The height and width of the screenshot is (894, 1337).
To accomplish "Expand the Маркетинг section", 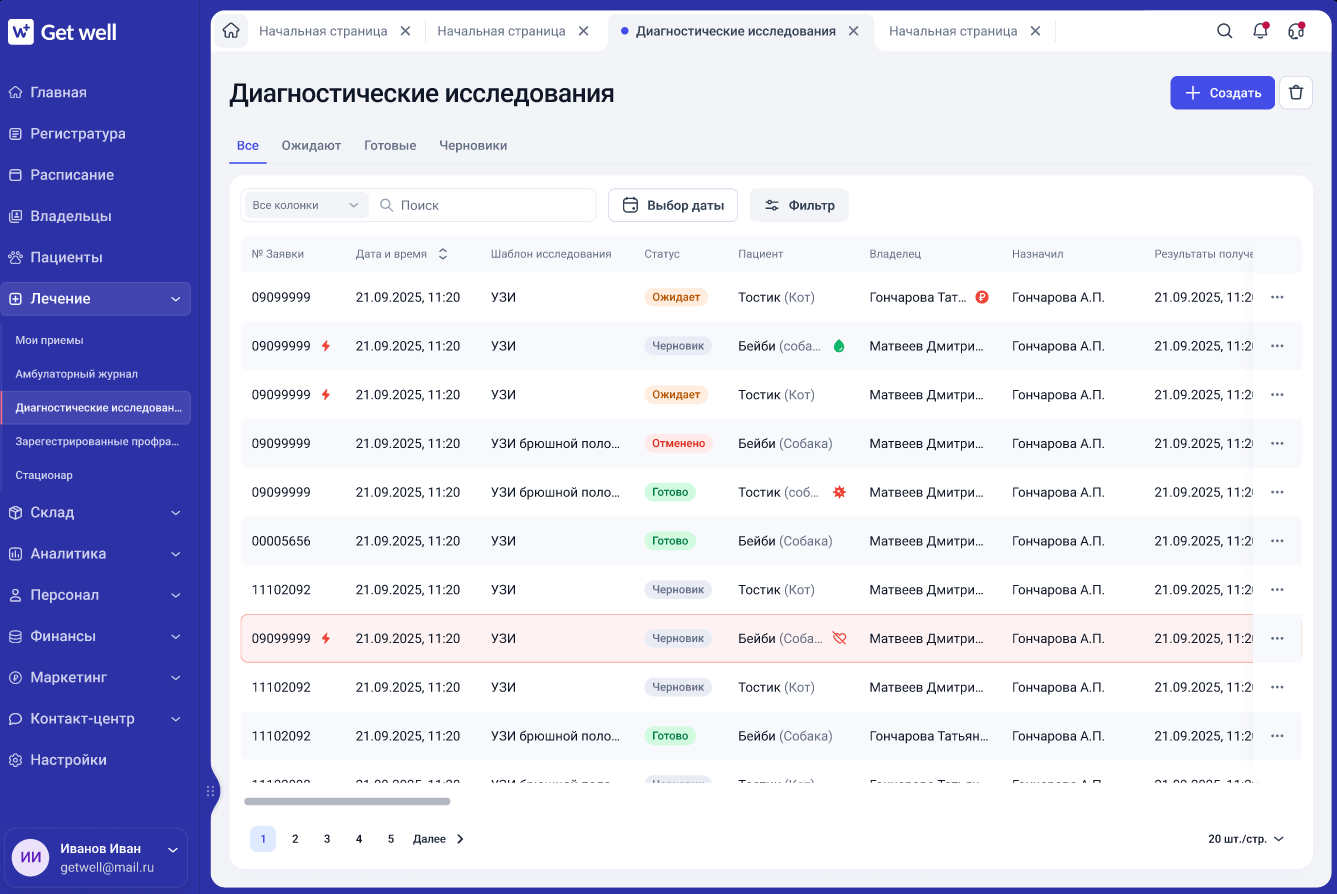I will pyautogui.click(x=176, y=678).
